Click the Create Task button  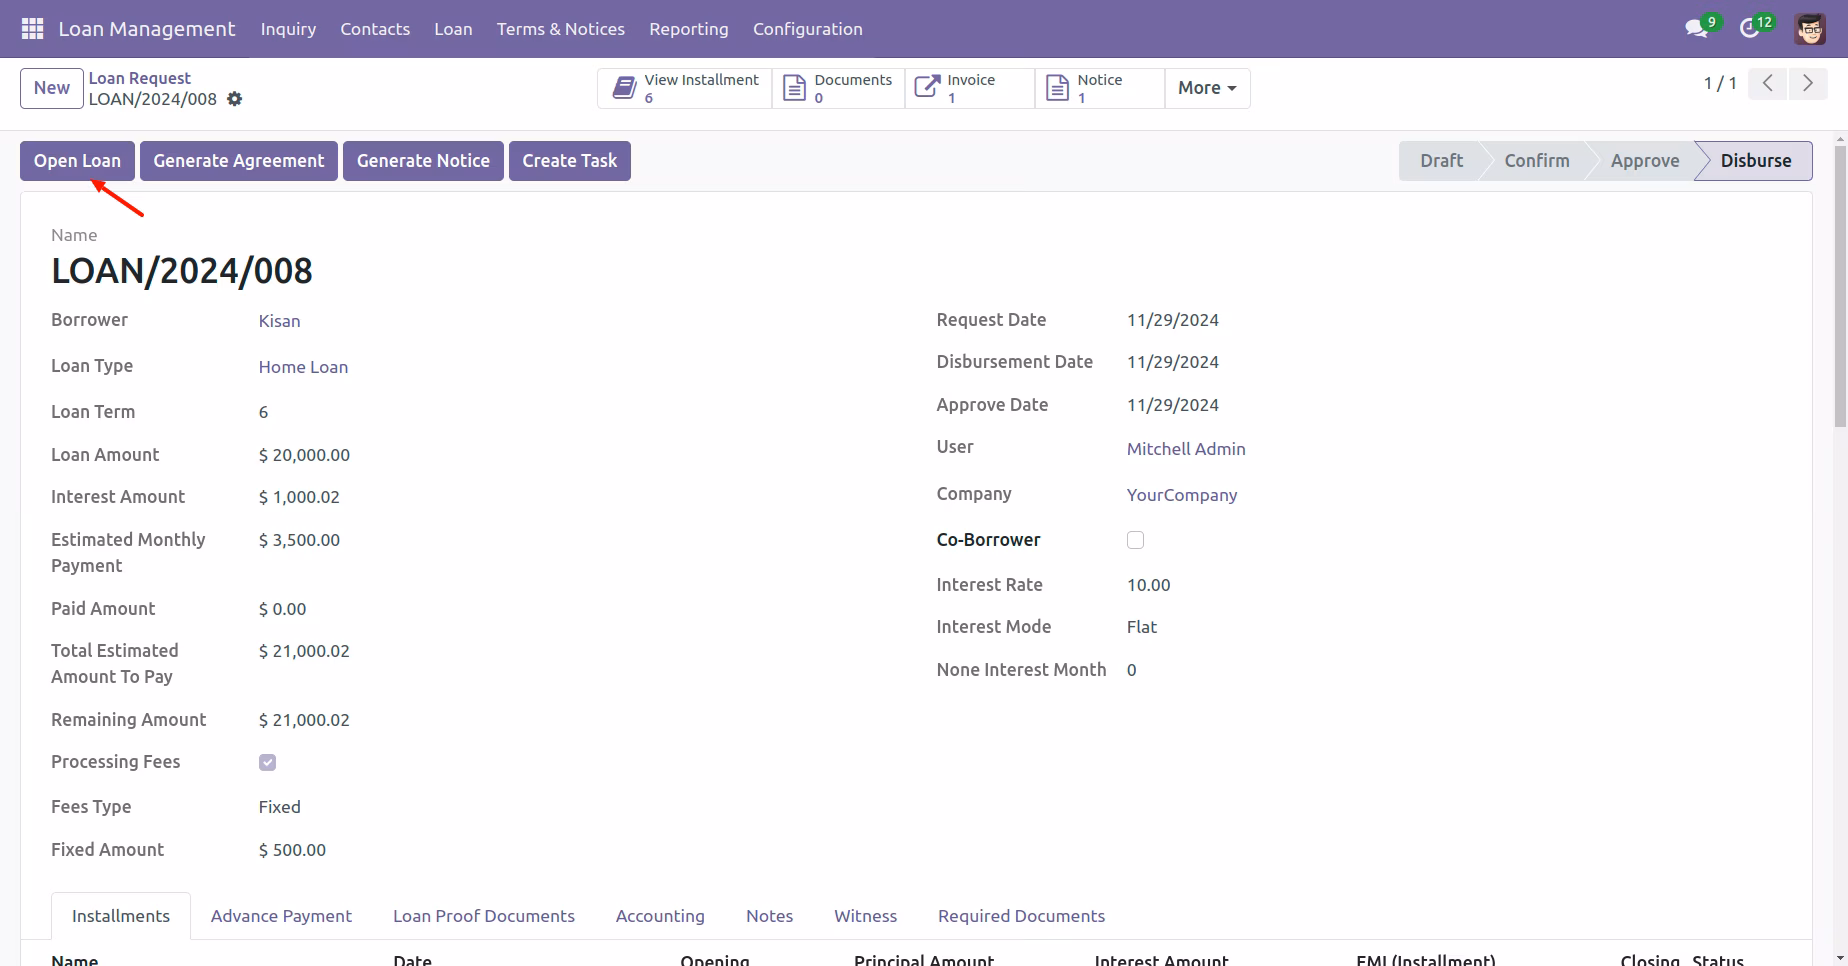tap(570, 161)
